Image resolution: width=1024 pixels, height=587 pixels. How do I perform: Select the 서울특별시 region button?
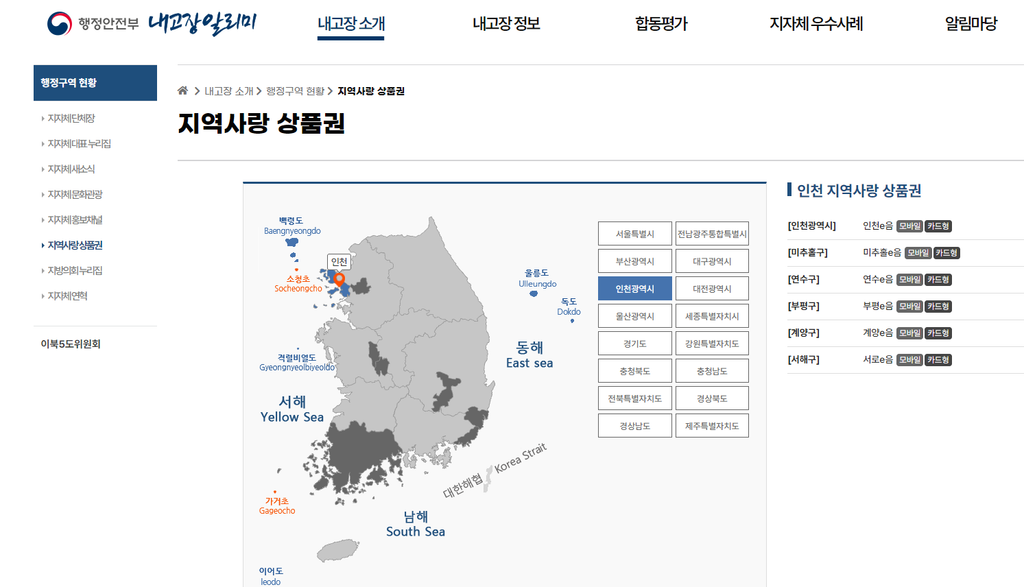coord(635,234)
